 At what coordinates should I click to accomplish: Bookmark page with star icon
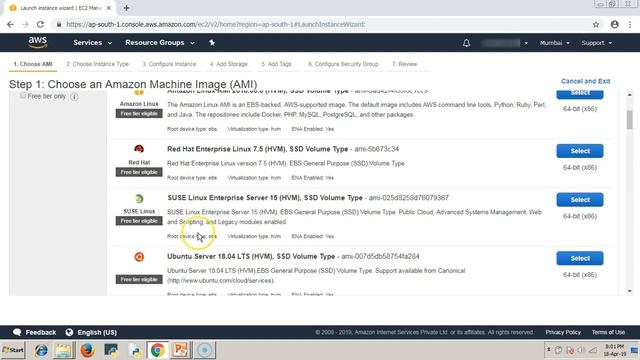point(596,24)
